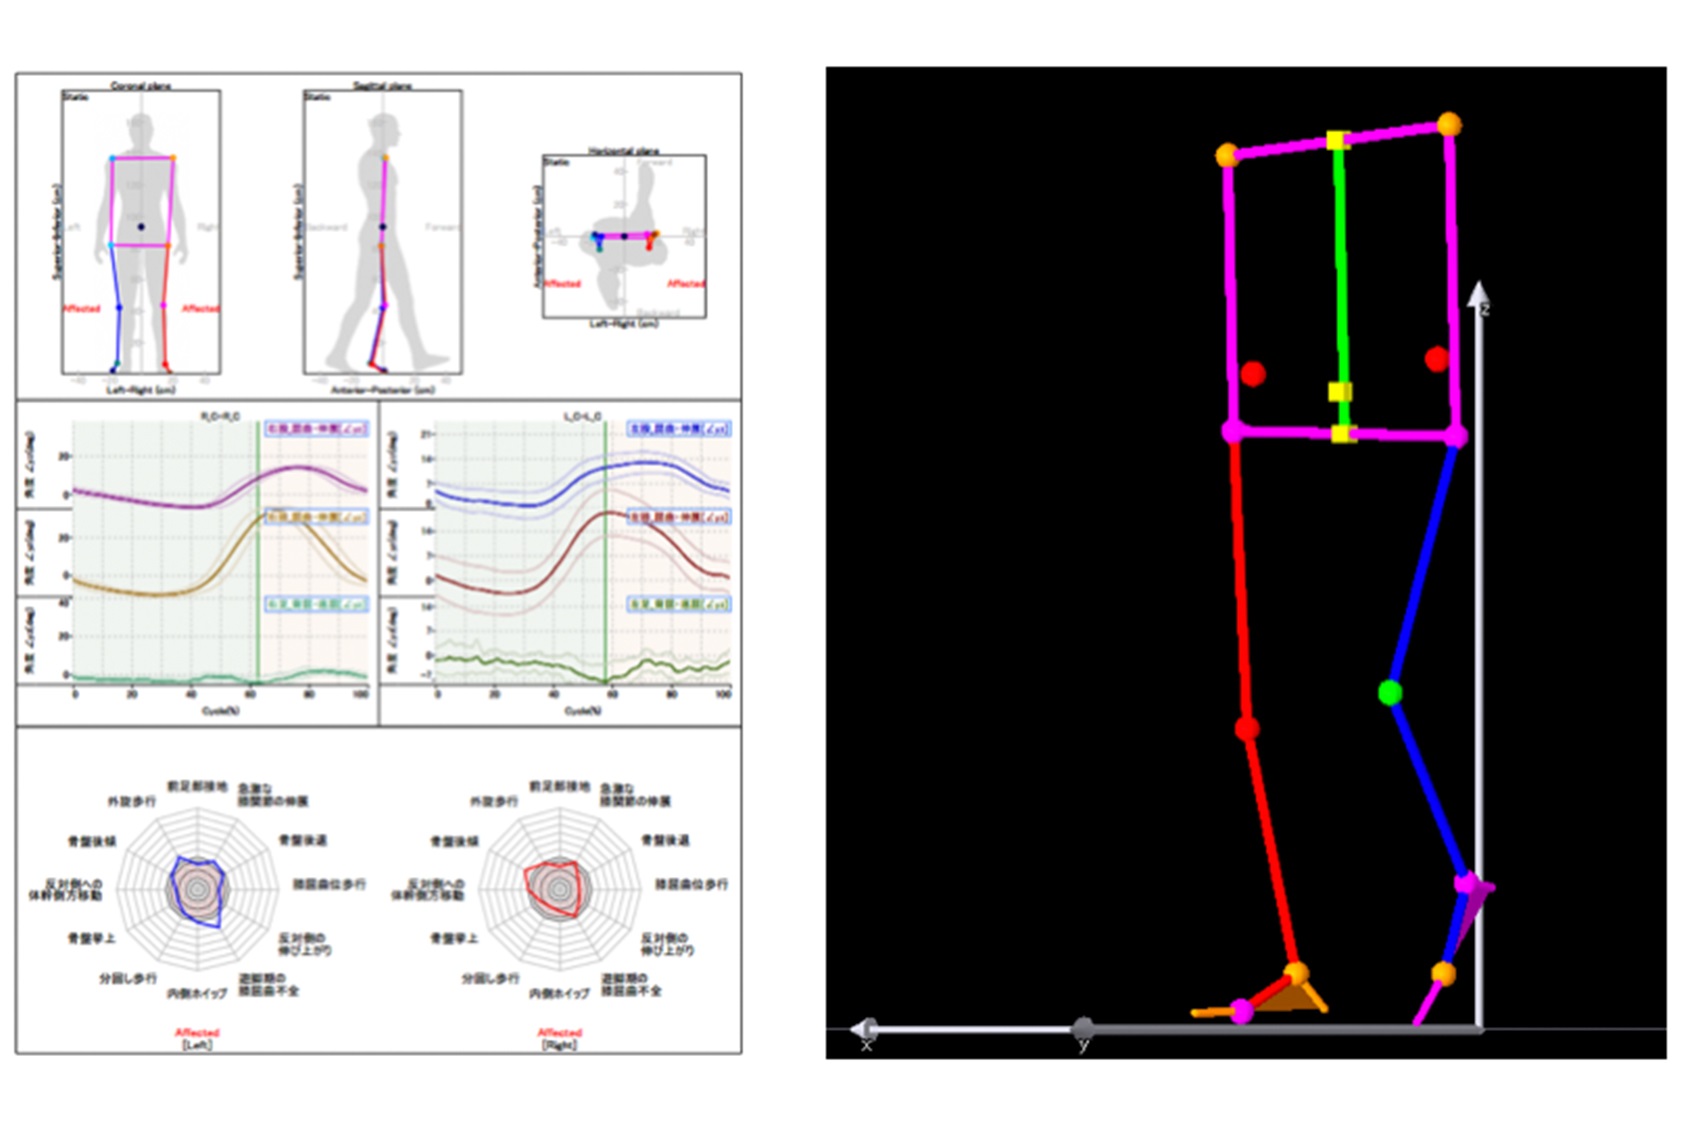Click the 'Cycle(%)' axis label under R_C chart
1689x1126 pixels.
(x=221, y=710)
